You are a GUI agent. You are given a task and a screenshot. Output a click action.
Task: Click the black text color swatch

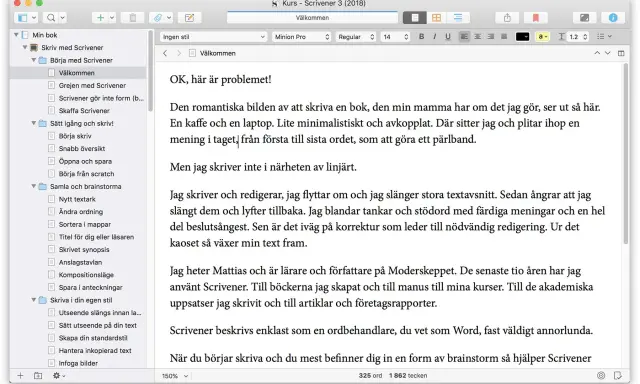point(522,37)
